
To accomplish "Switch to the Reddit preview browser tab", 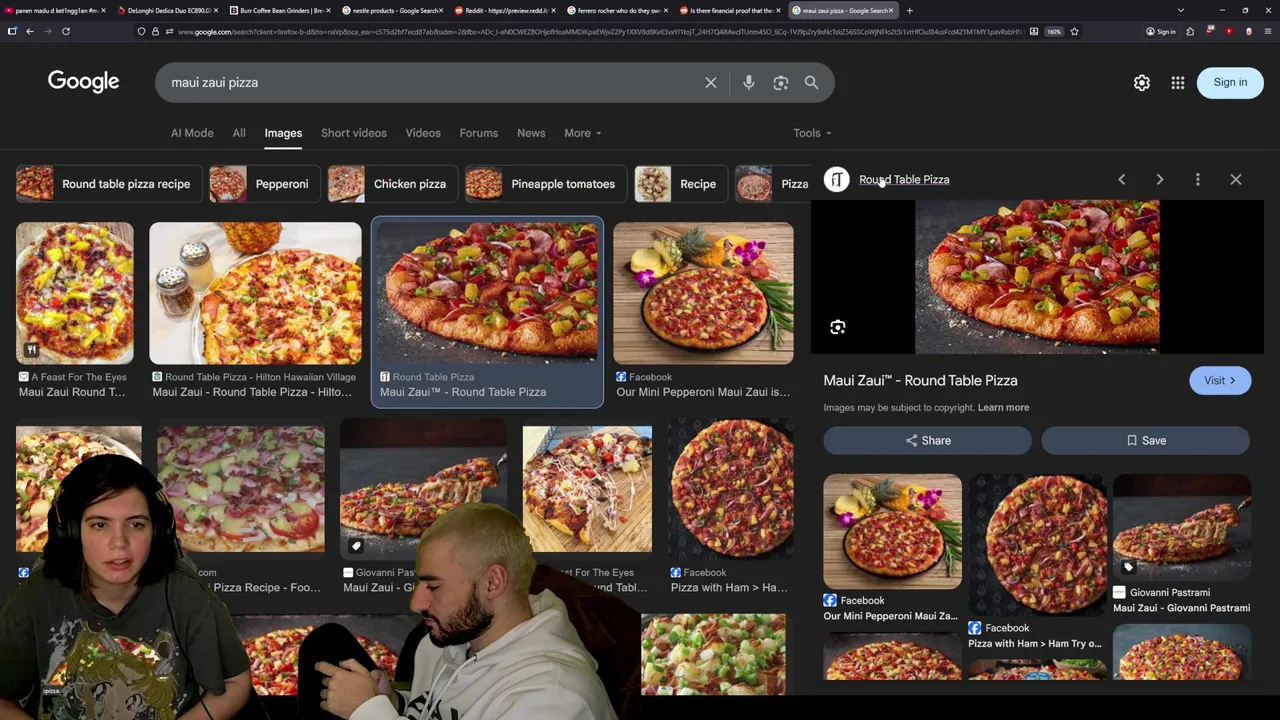I will coord(505,10).
